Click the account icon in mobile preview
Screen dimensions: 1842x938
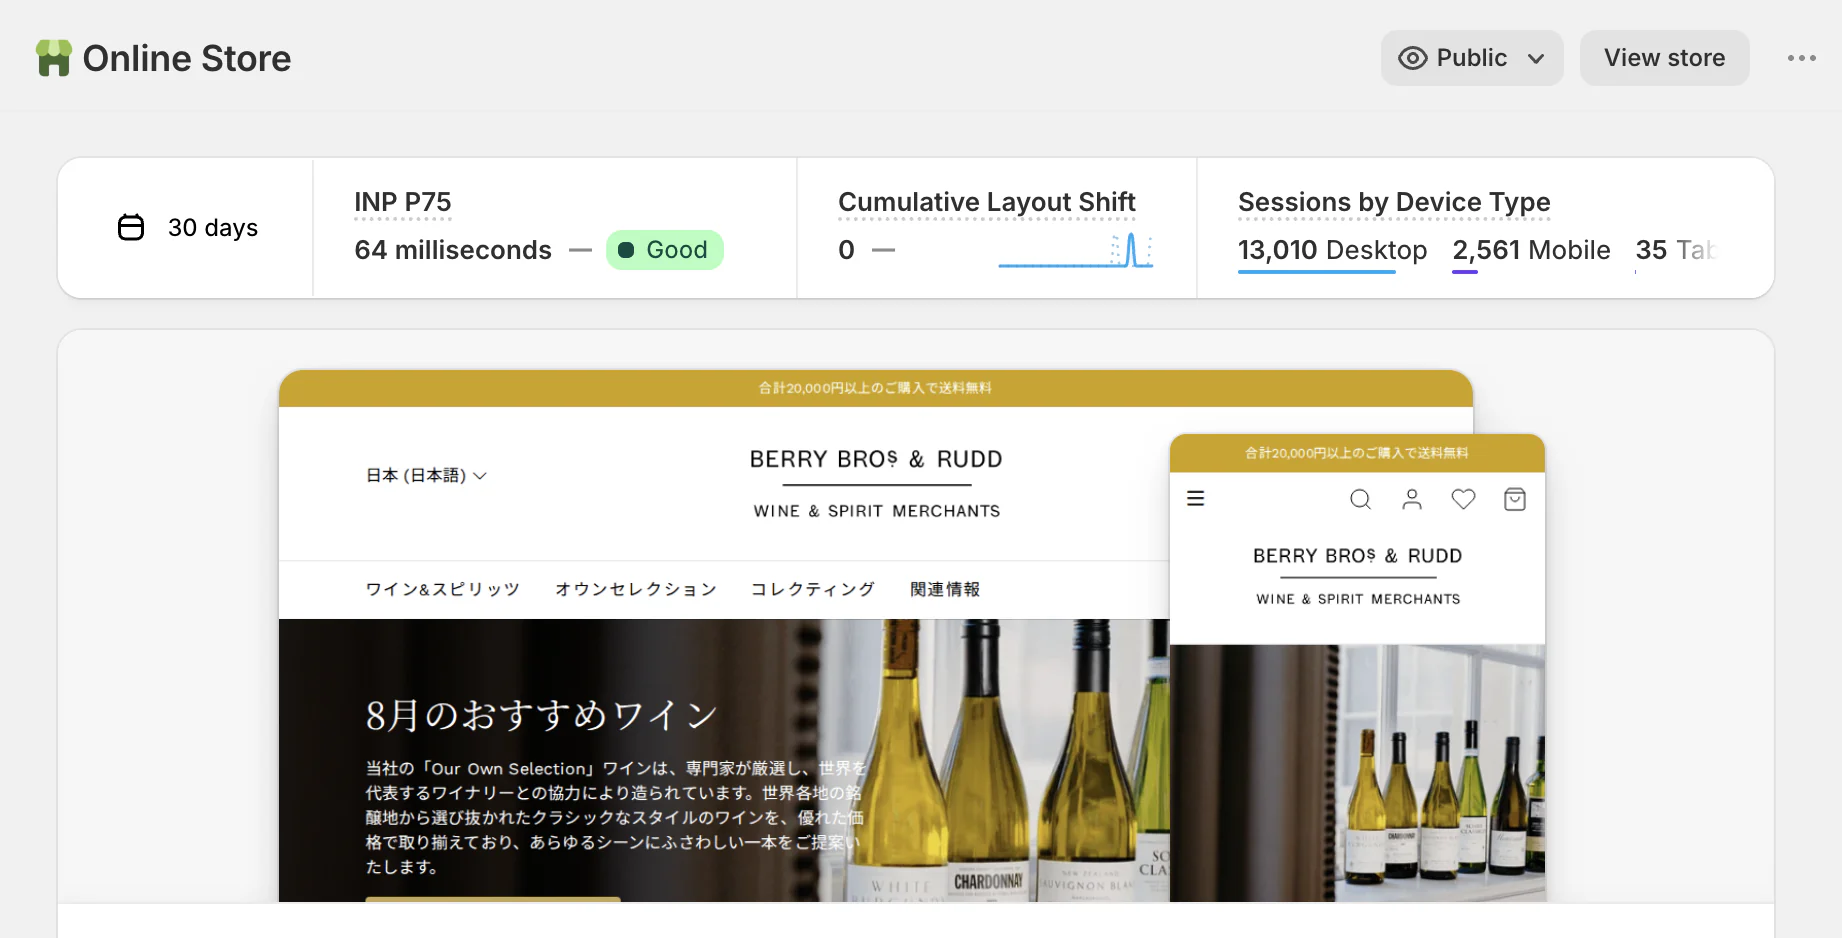[1412, 499]
